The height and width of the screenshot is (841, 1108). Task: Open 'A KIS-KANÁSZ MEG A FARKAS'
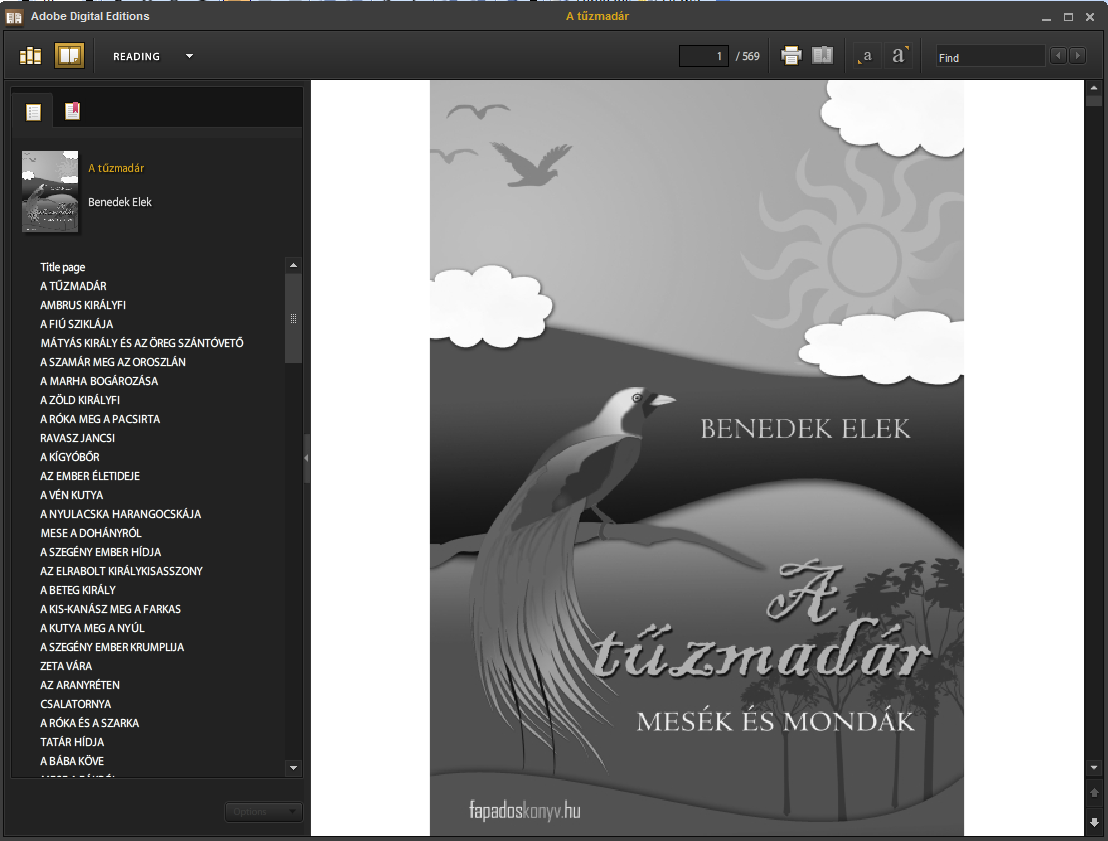[110, 609]
